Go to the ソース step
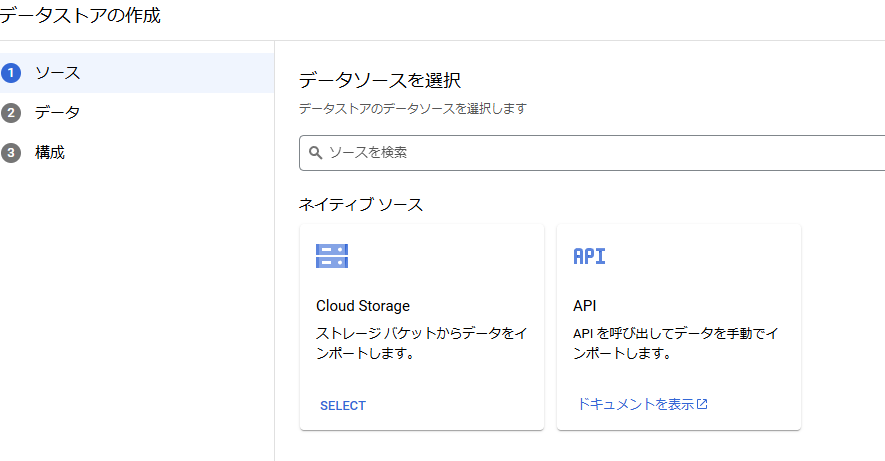 pos(137,73)
